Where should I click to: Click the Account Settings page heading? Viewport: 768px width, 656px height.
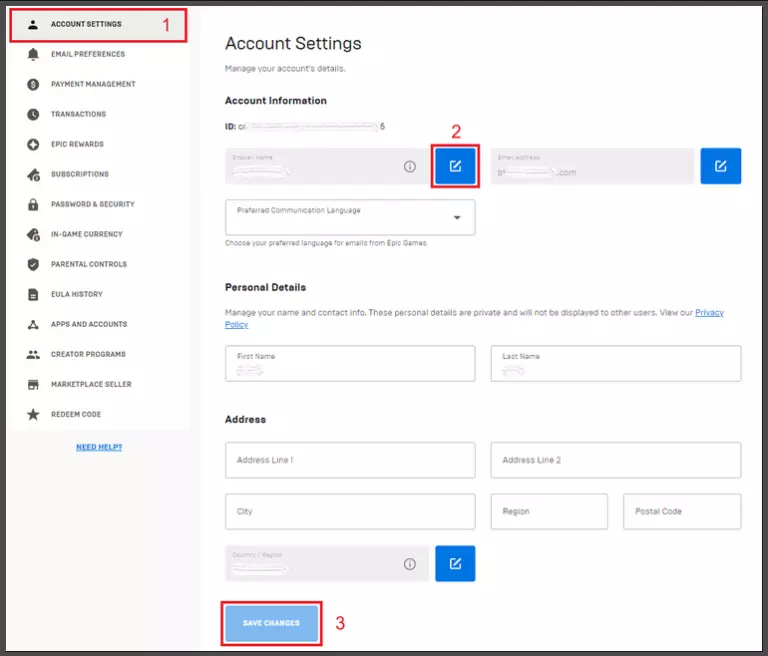tap(293, 44)
